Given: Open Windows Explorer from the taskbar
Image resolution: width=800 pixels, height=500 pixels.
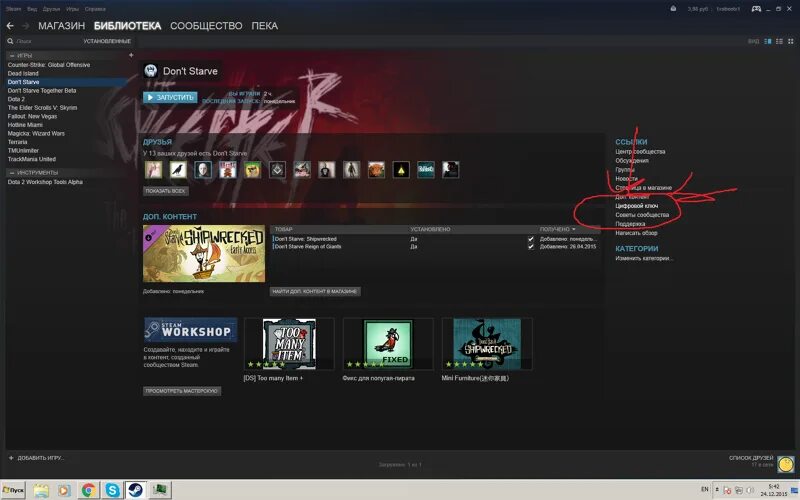Looking at the screenshot, I should (41, 490).
